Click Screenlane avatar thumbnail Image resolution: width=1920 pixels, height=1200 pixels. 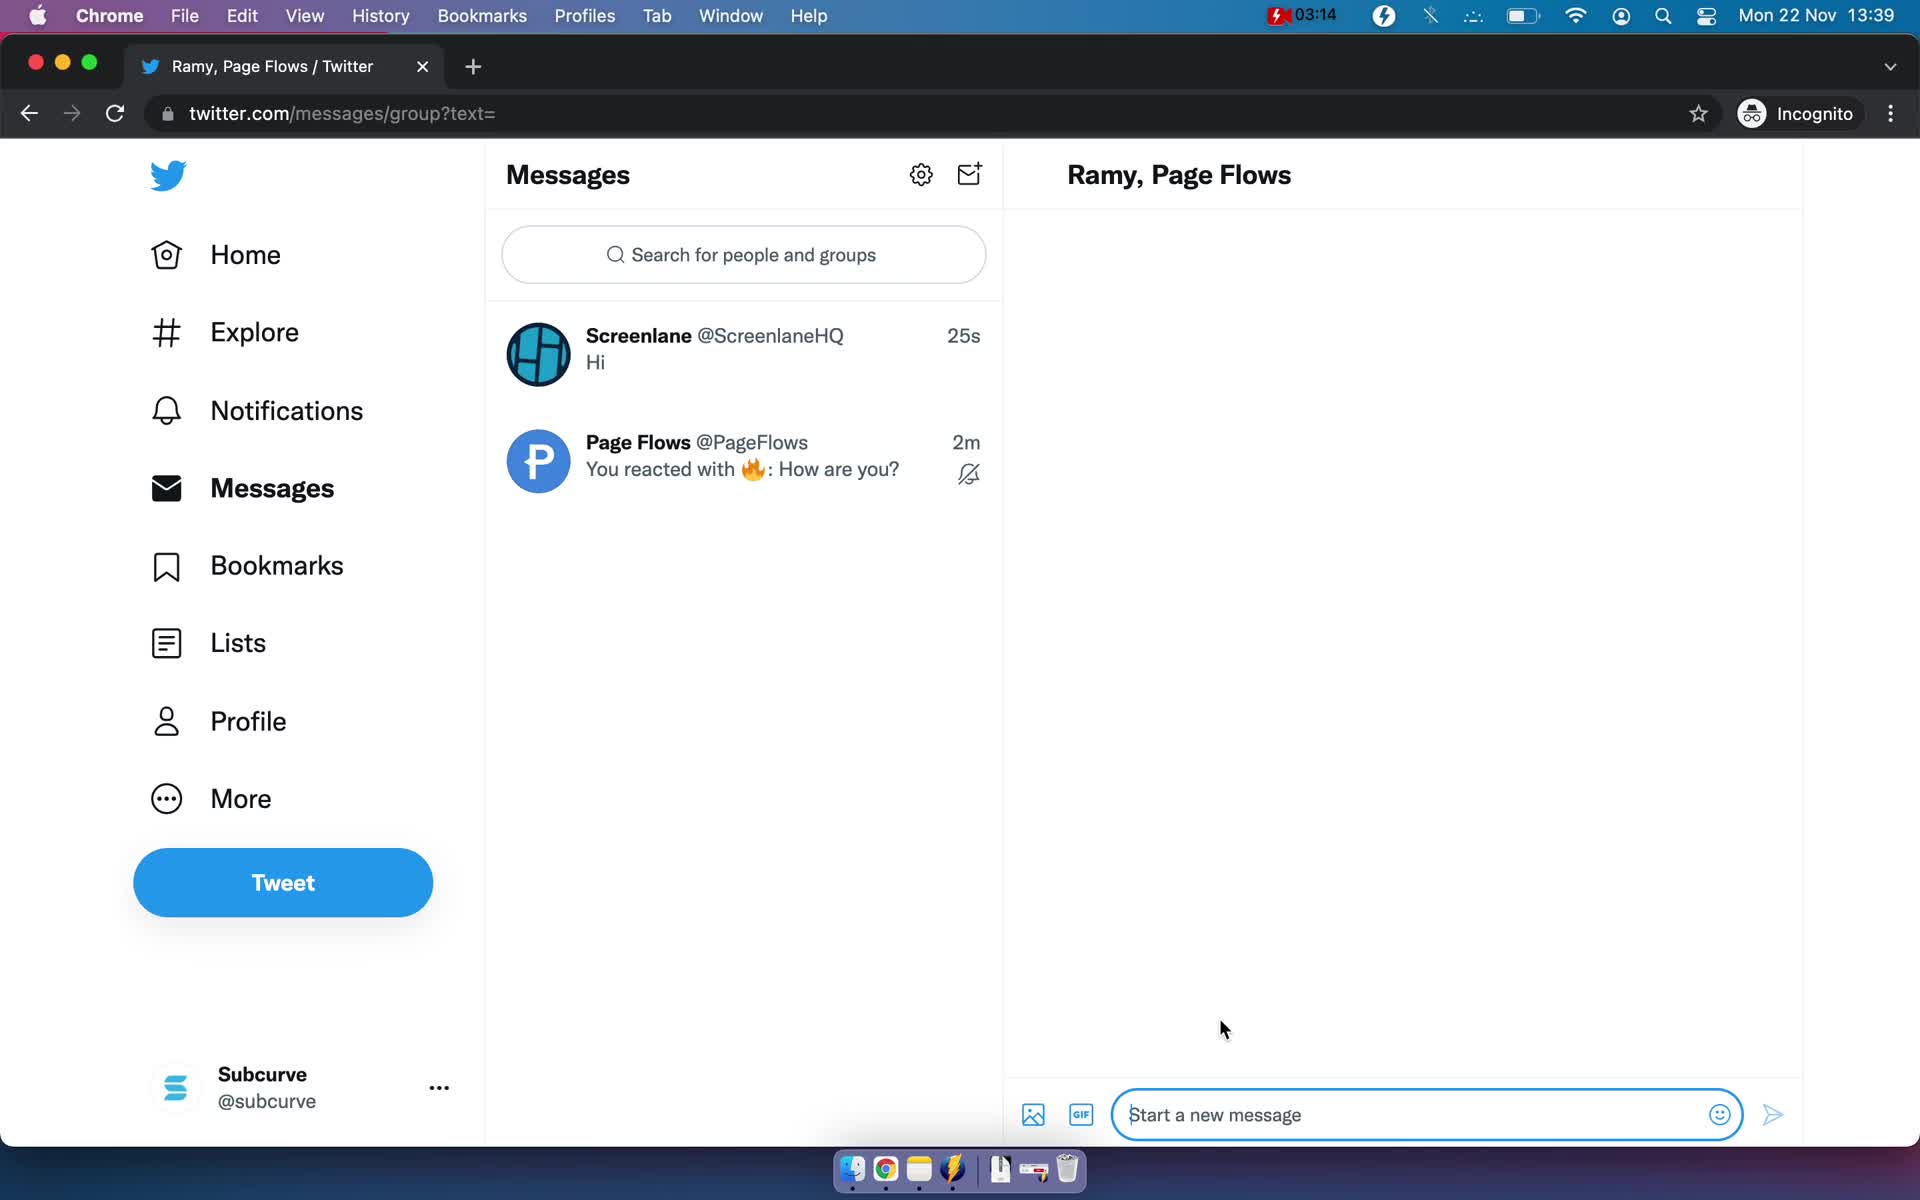coord(538,354)
